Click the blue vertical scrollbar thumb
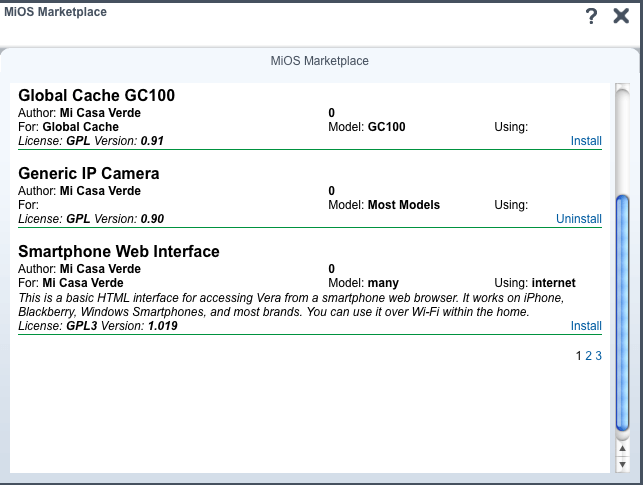 click(622, 313)
